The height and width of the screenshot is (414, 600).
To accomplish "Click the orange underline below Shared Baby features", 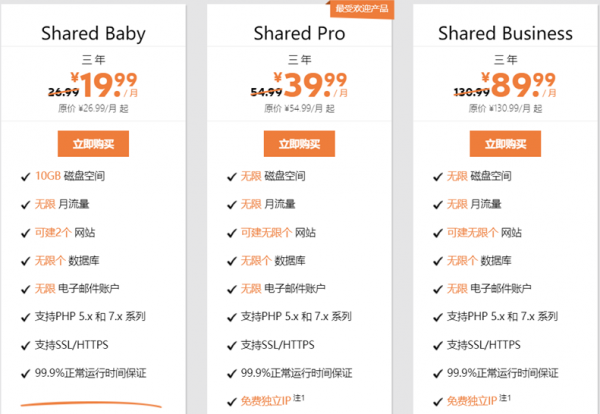I will pos(91,404).
